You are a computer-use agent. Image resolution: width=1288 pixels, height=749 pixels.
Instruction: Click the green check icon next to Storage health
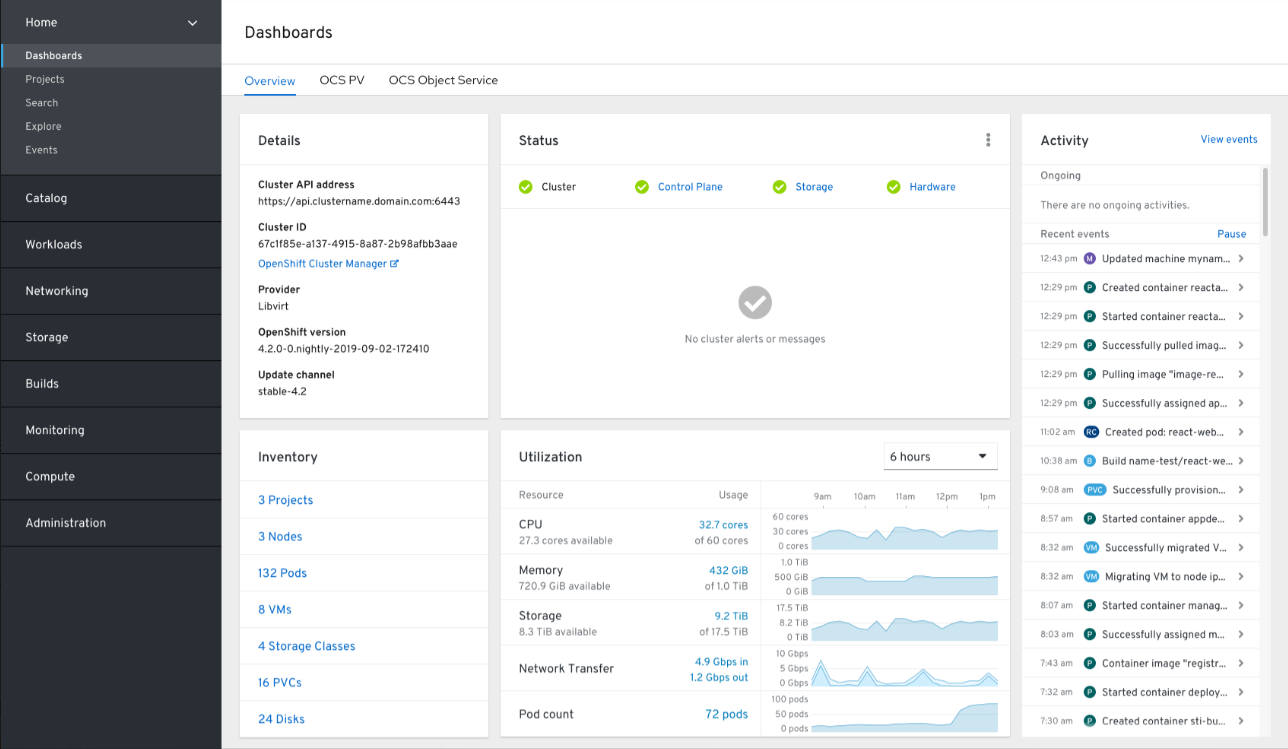[781, 186]
